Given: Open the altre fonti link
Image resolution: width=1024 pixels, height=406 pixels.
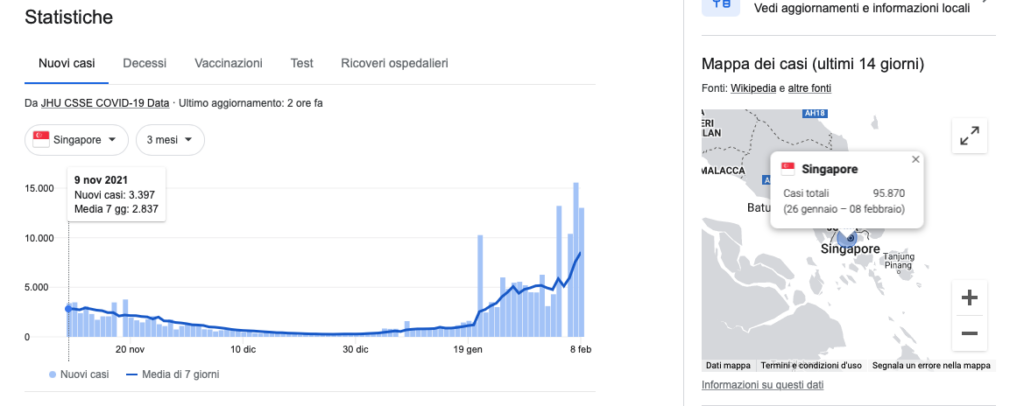Looking at the screenshot, I should (x=810, y=89).
